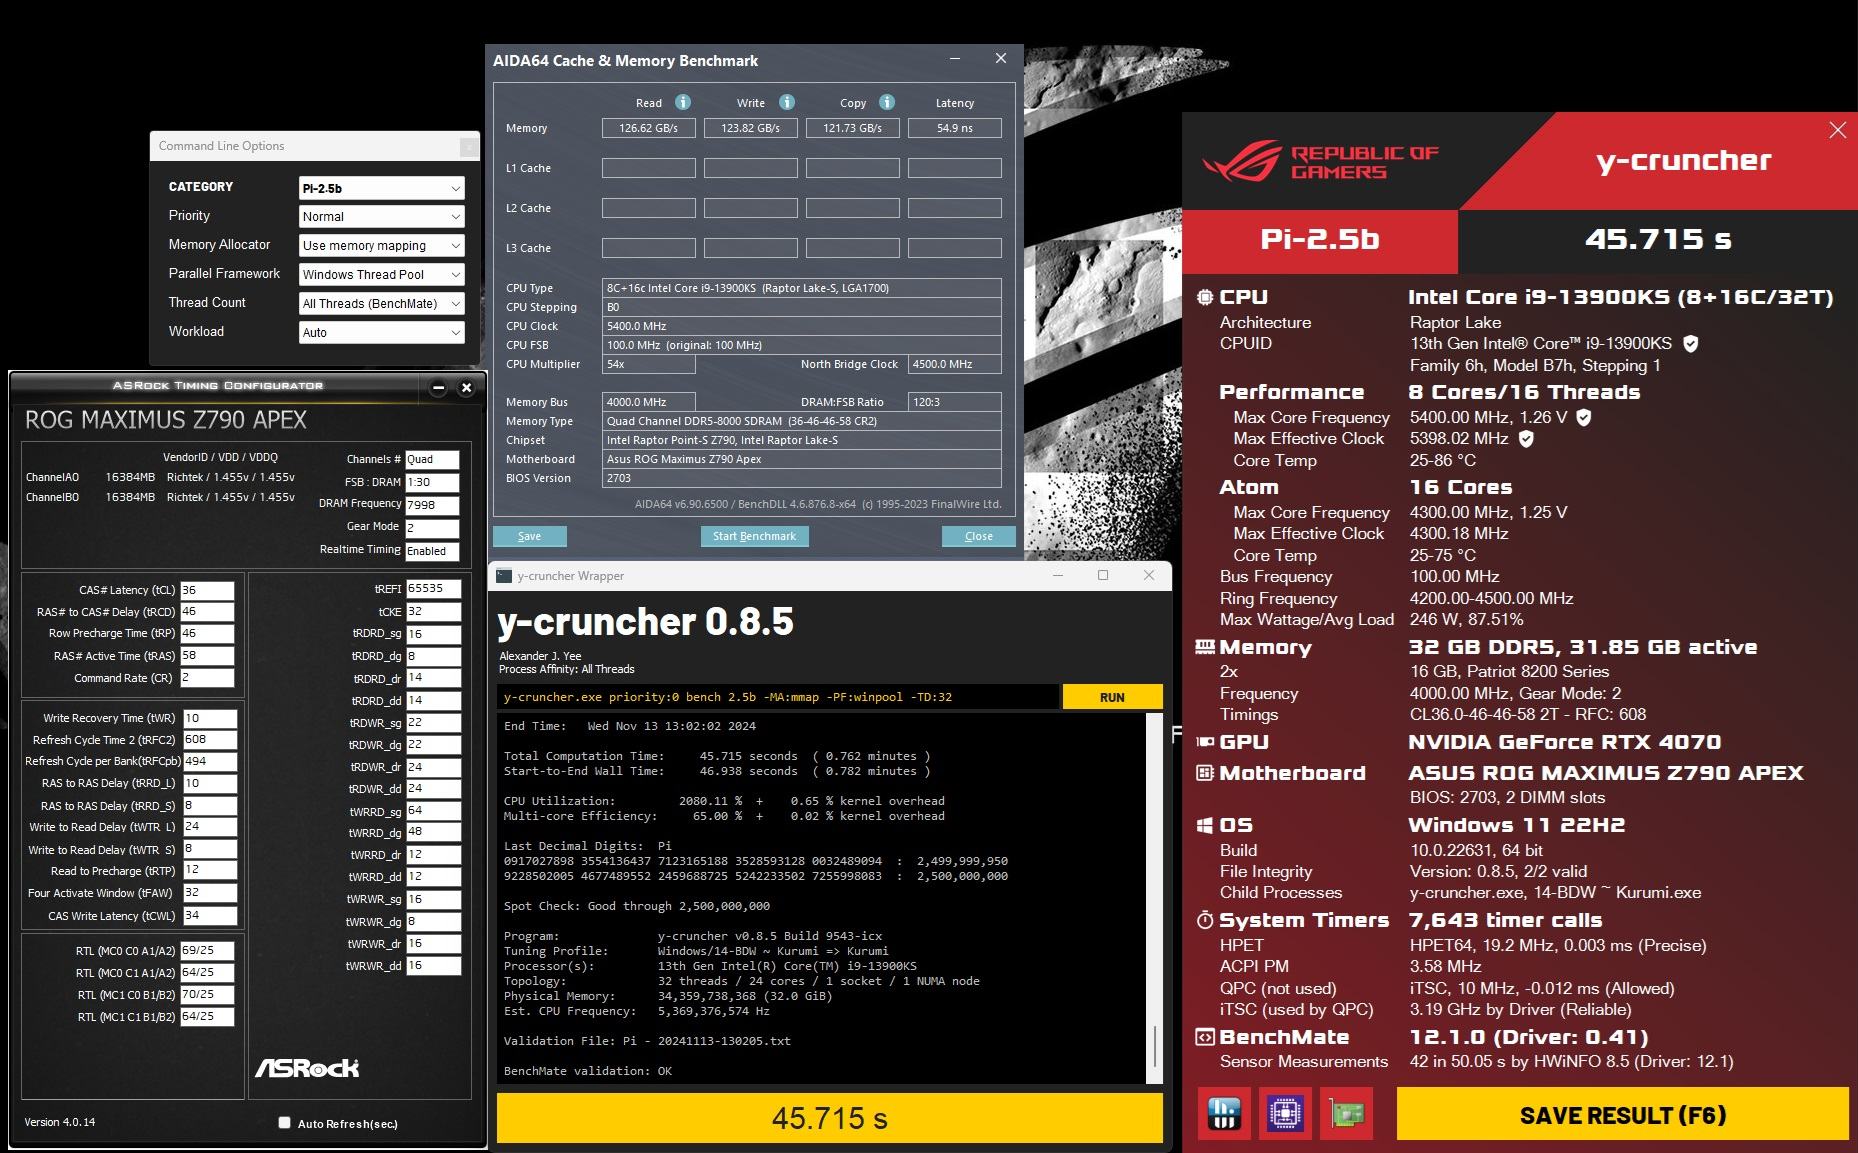Click the Pi-2.5b label in BenchMate
The width and height of the screenshot is (1858, 1153).
pos(1320,240)
